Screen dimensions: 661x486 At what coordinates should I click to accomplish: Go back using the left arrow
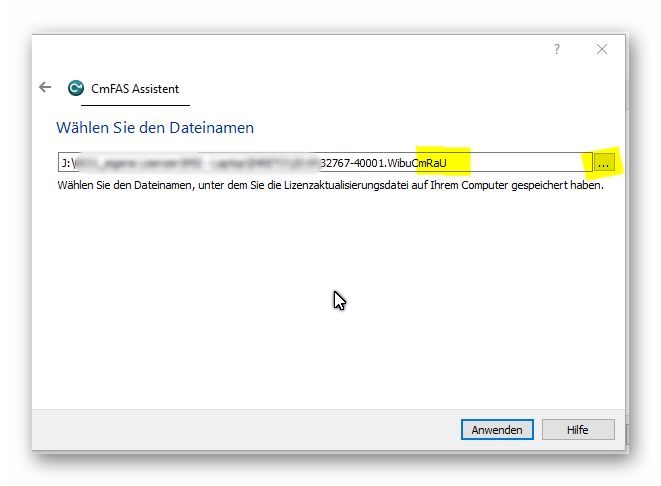pos(45,87)
